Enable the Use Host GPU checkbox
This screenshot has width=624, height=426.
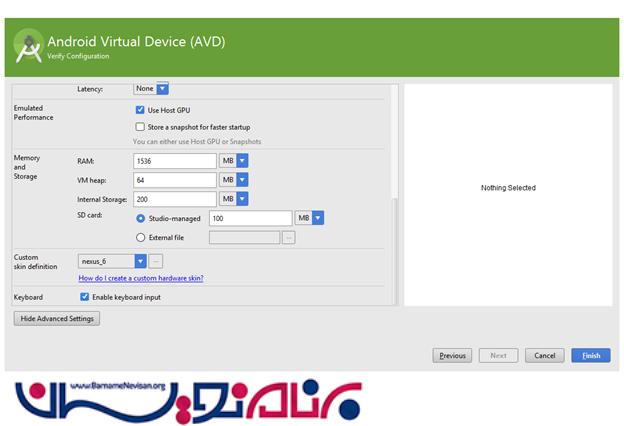pos(140,110)
